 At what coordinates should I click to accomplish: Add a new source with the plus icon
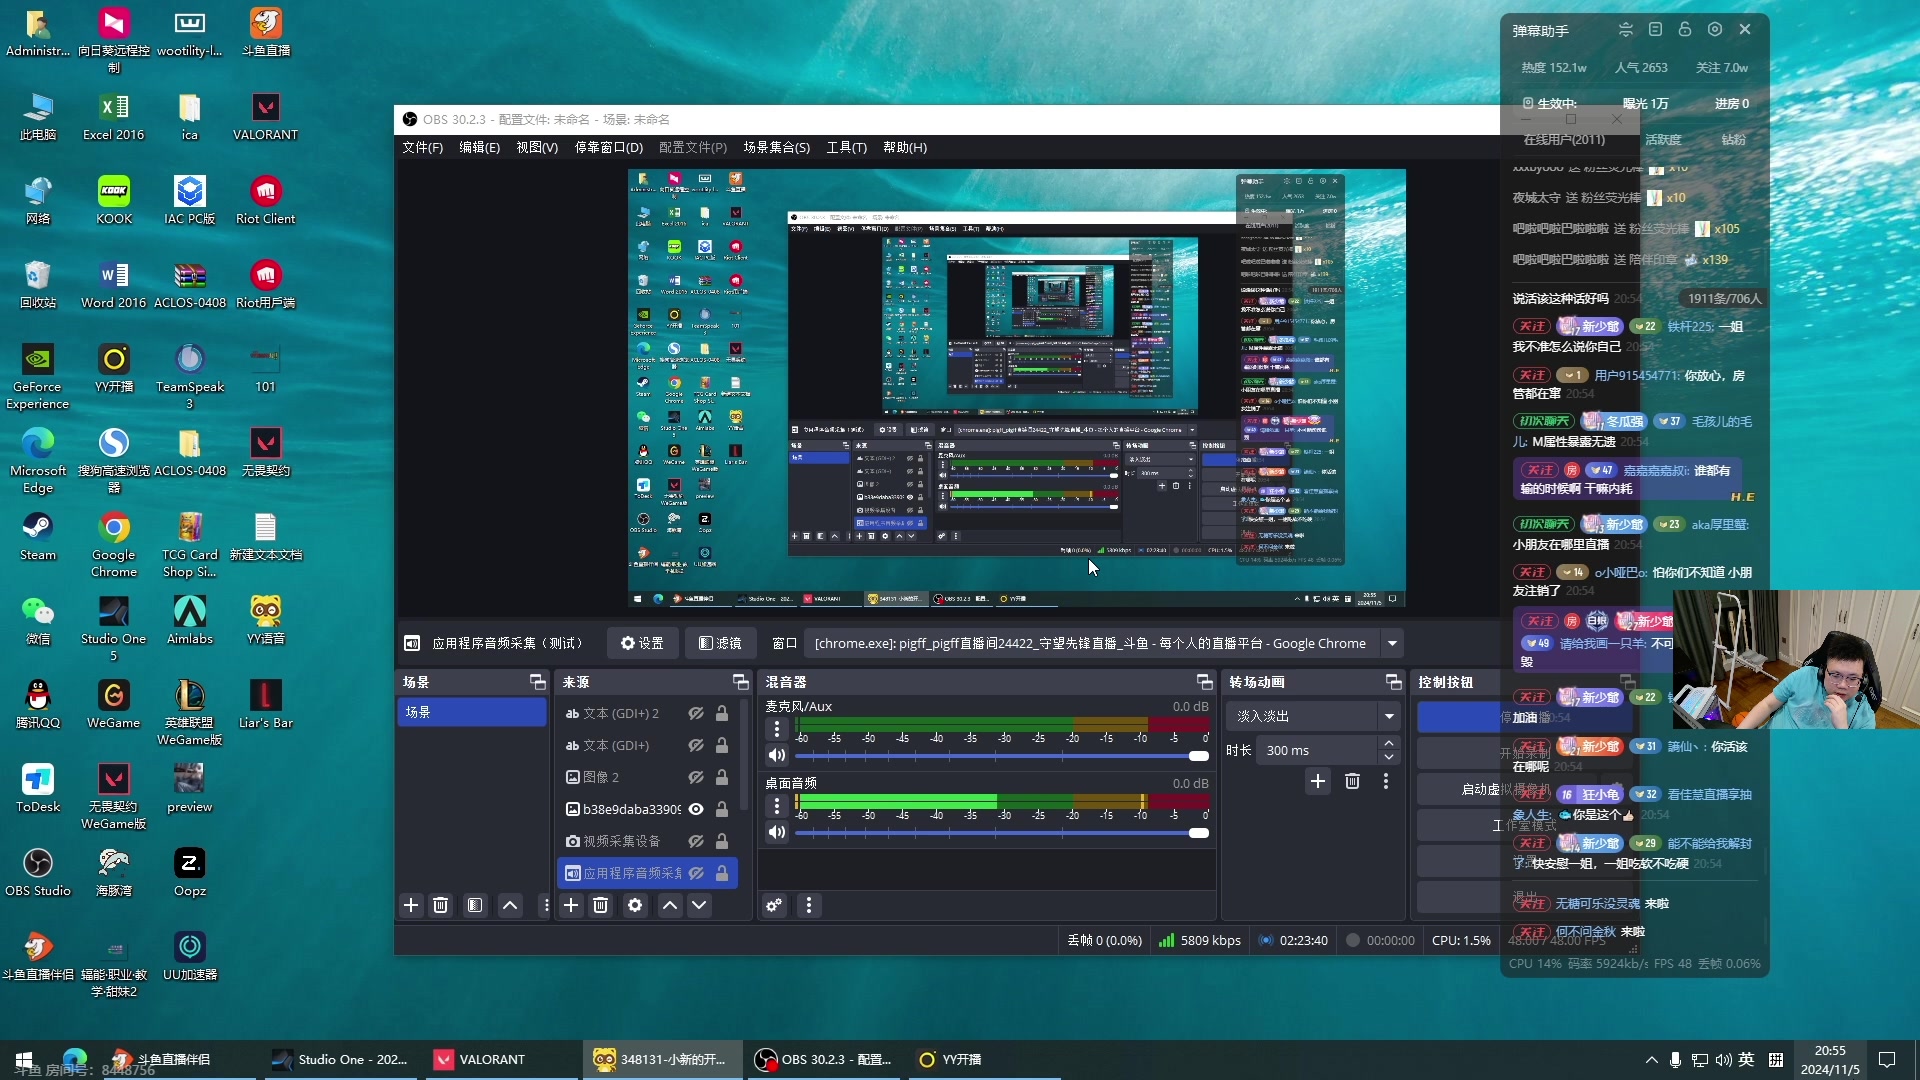click(x=571, y=906)
